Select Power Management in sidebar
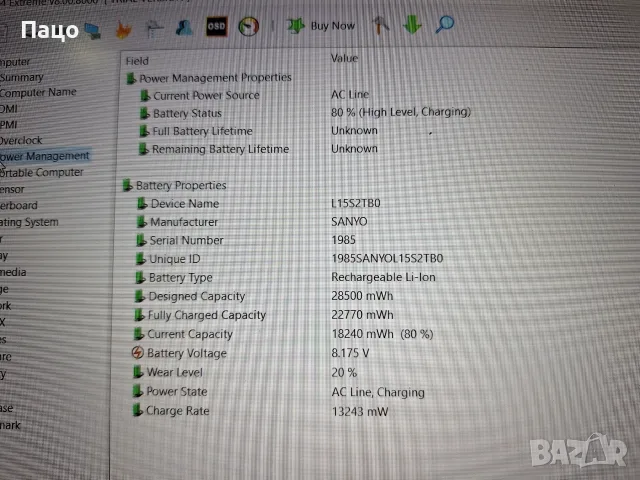 pos(44,156)
